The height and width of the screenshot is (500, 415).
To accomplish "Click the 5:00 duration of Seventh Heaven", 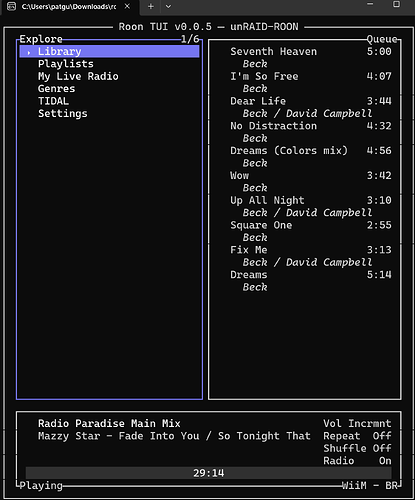I will [x=379, y=51].
